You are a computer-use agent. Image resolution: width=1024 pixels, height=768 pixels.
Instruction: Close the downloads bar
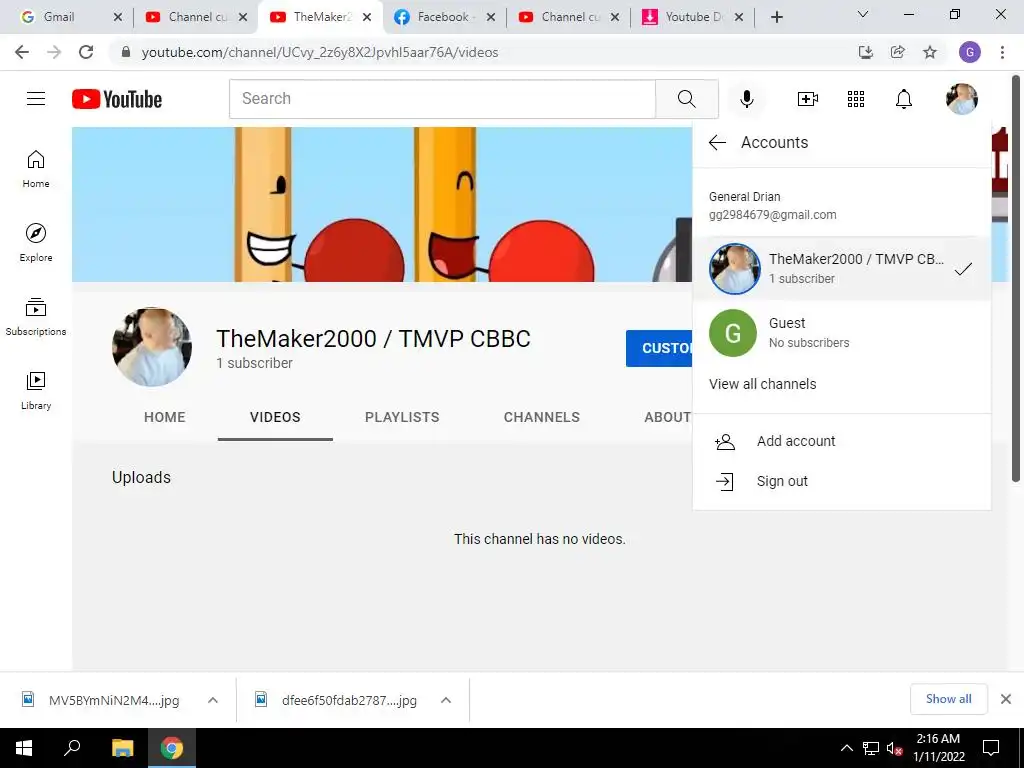1006,699
